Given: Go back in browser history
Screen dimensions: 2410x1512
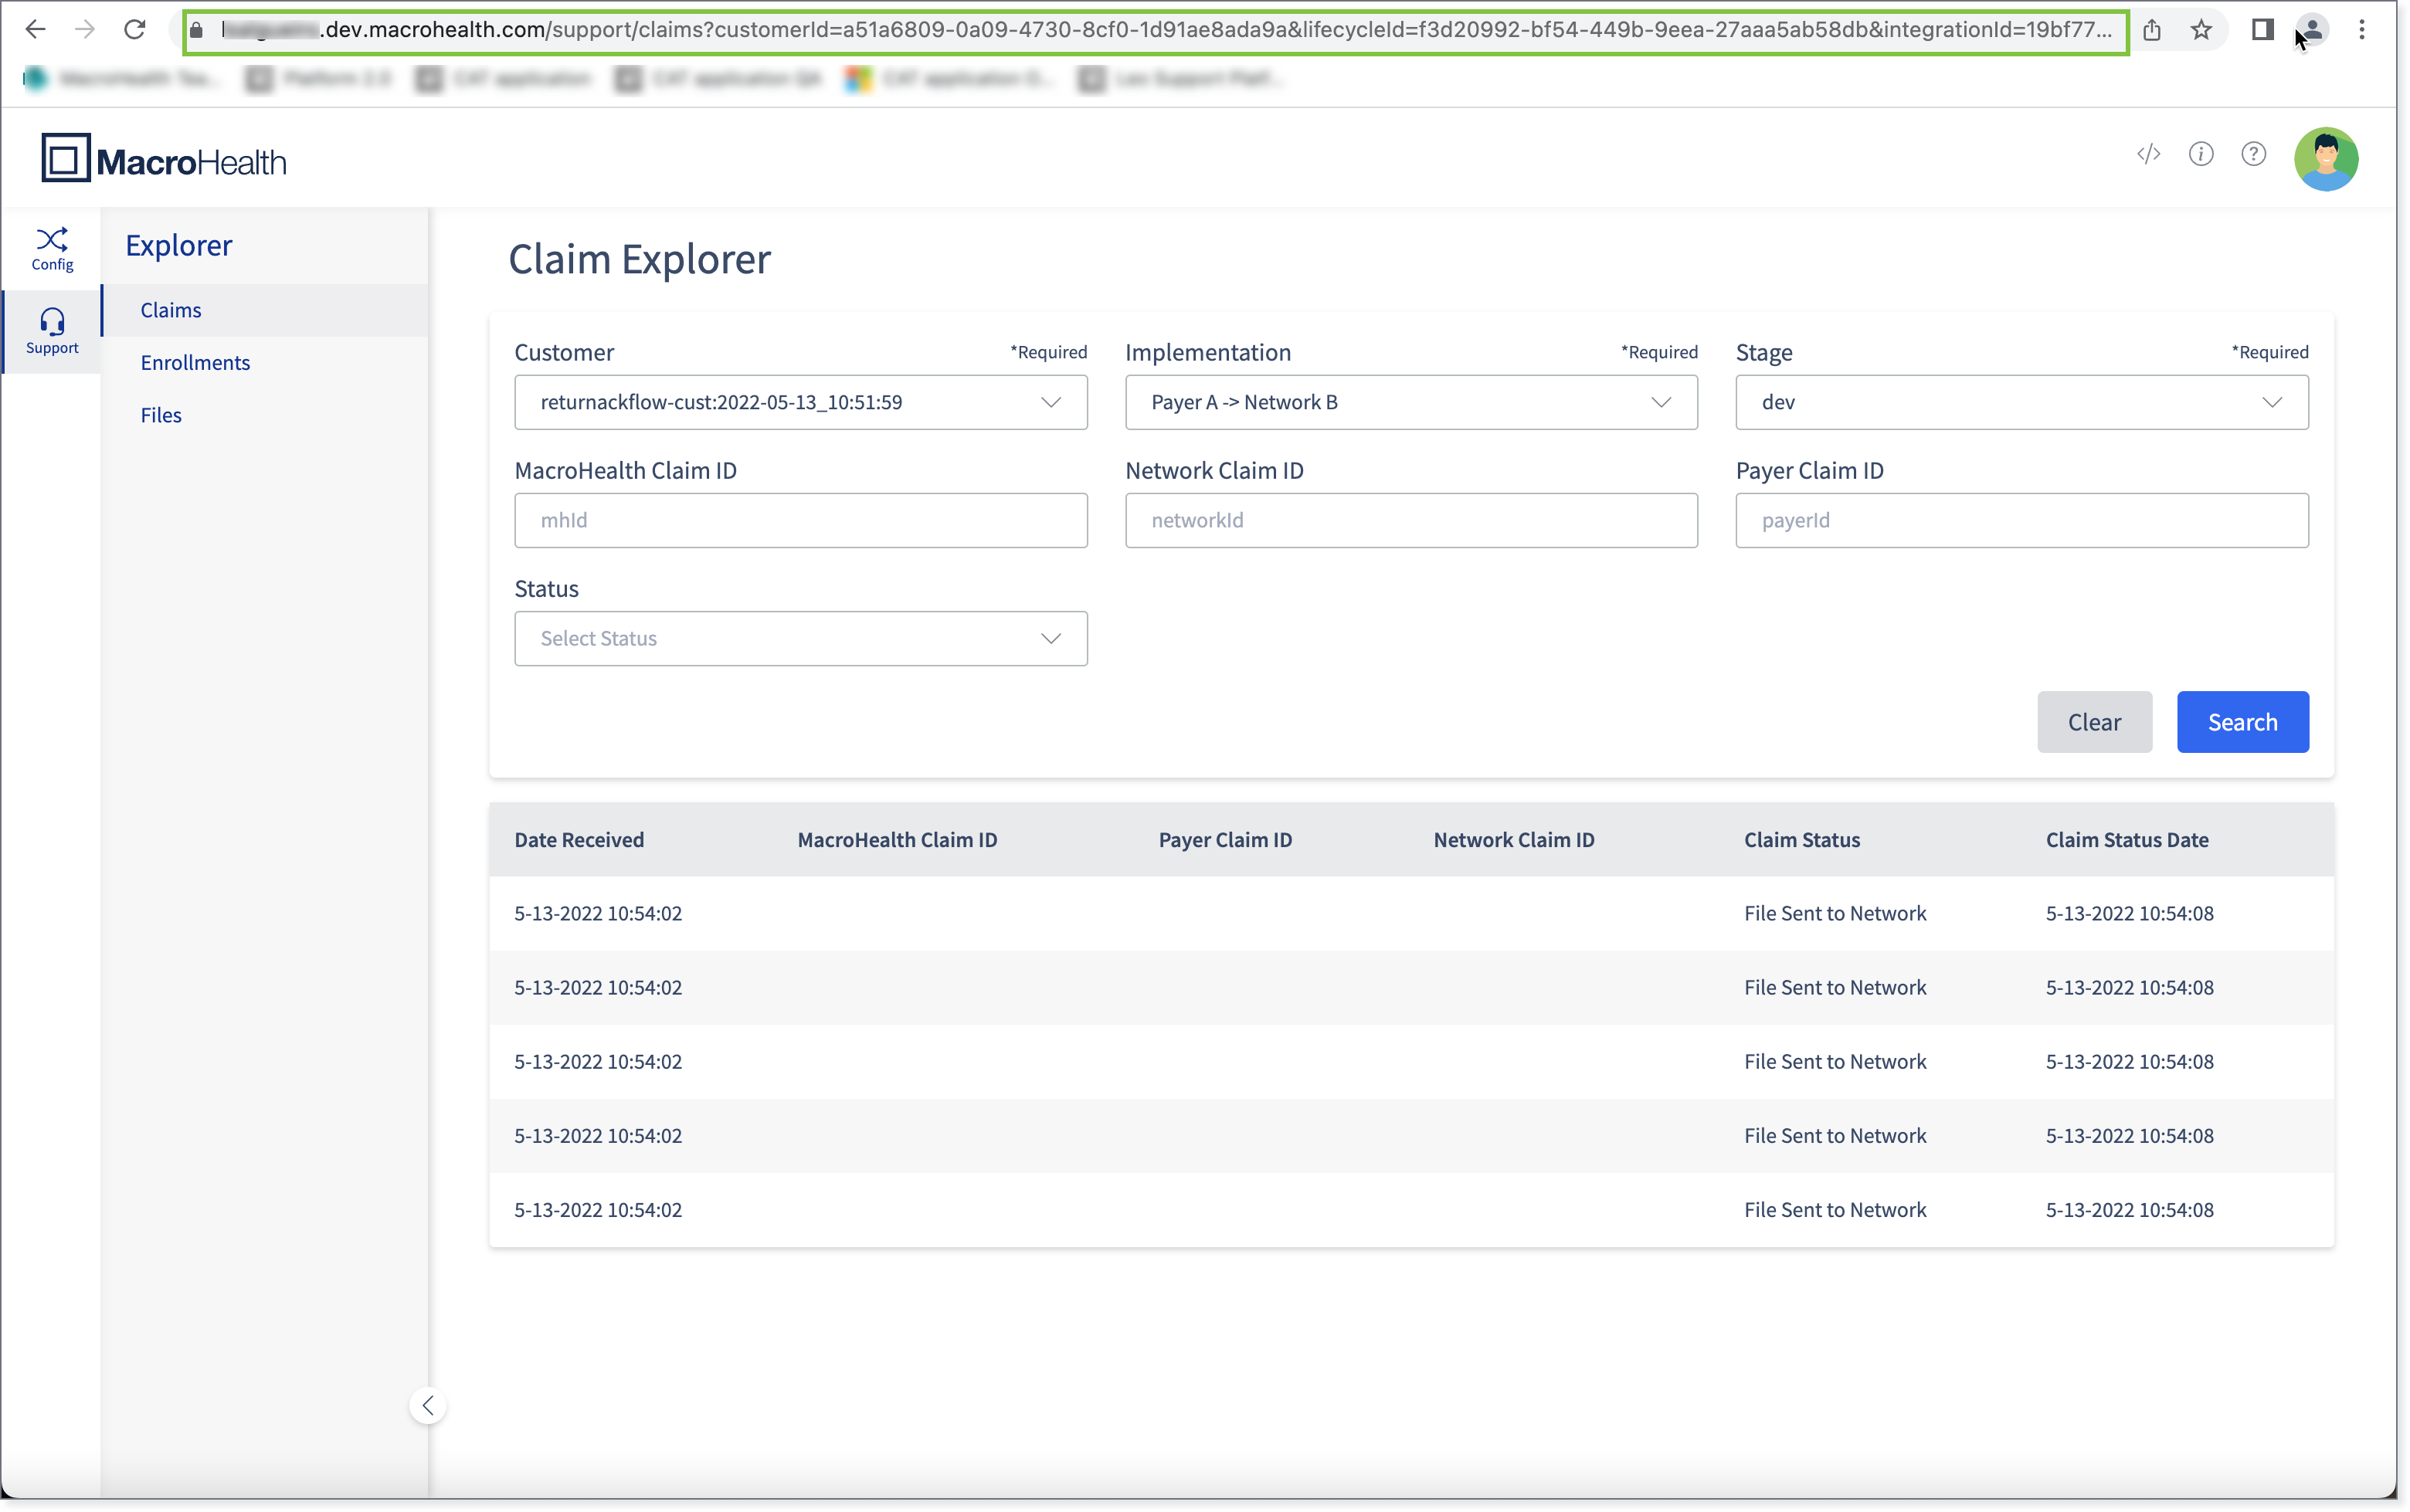Looking at the screenshot, I should (x=35, y=30).
